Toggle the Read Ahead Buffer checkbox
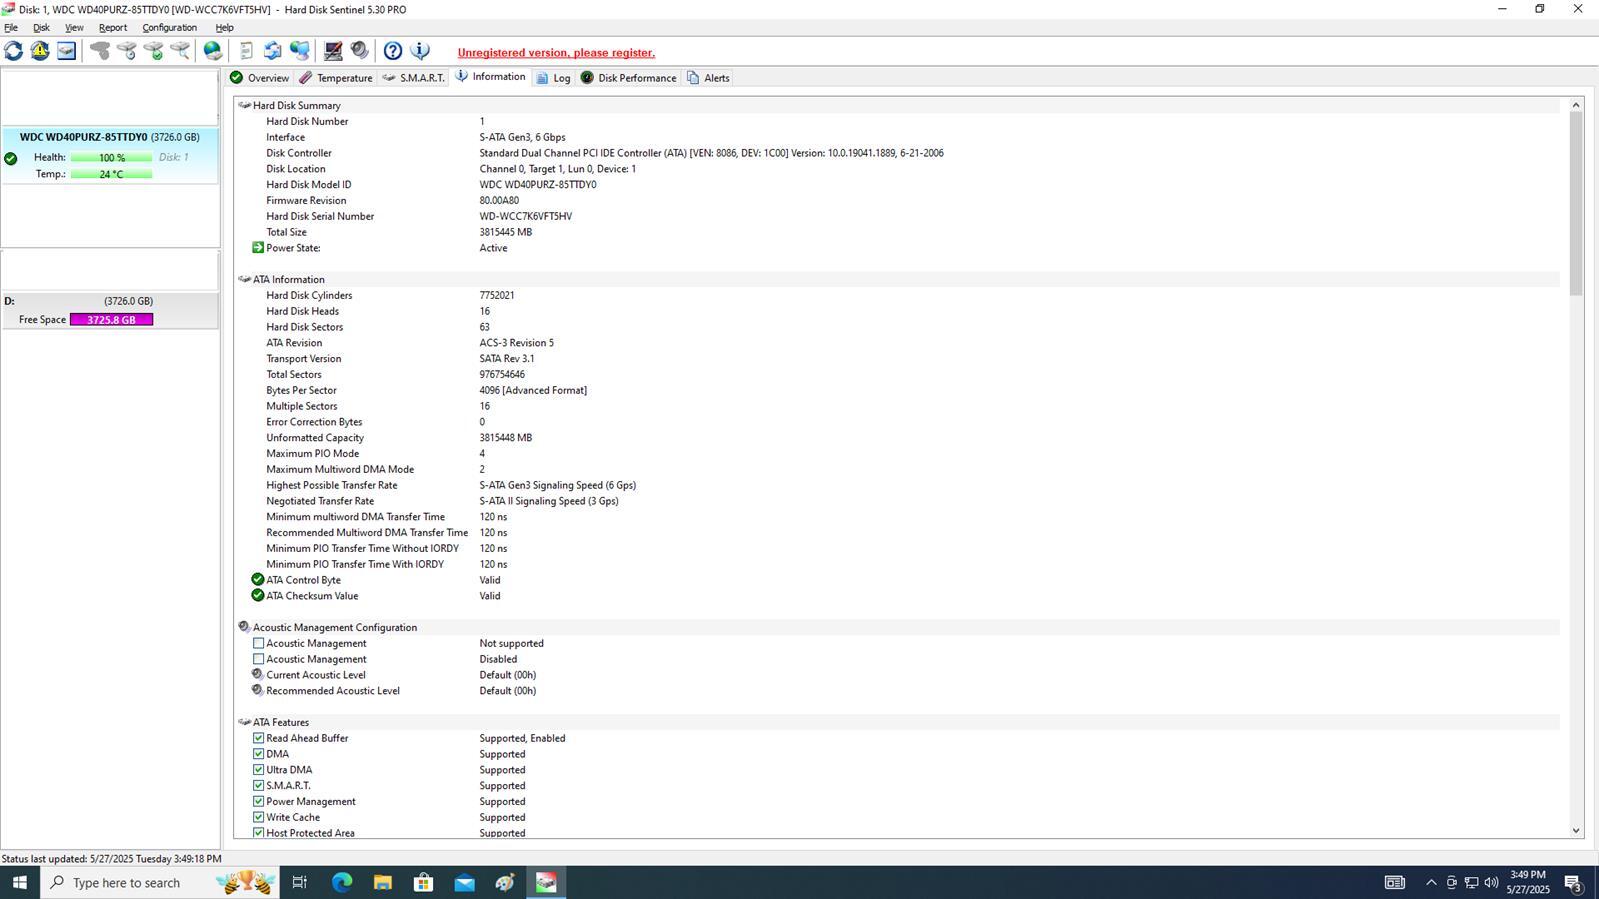The width and height of the screenshot is (1599, 899). [x=259, y=739]
